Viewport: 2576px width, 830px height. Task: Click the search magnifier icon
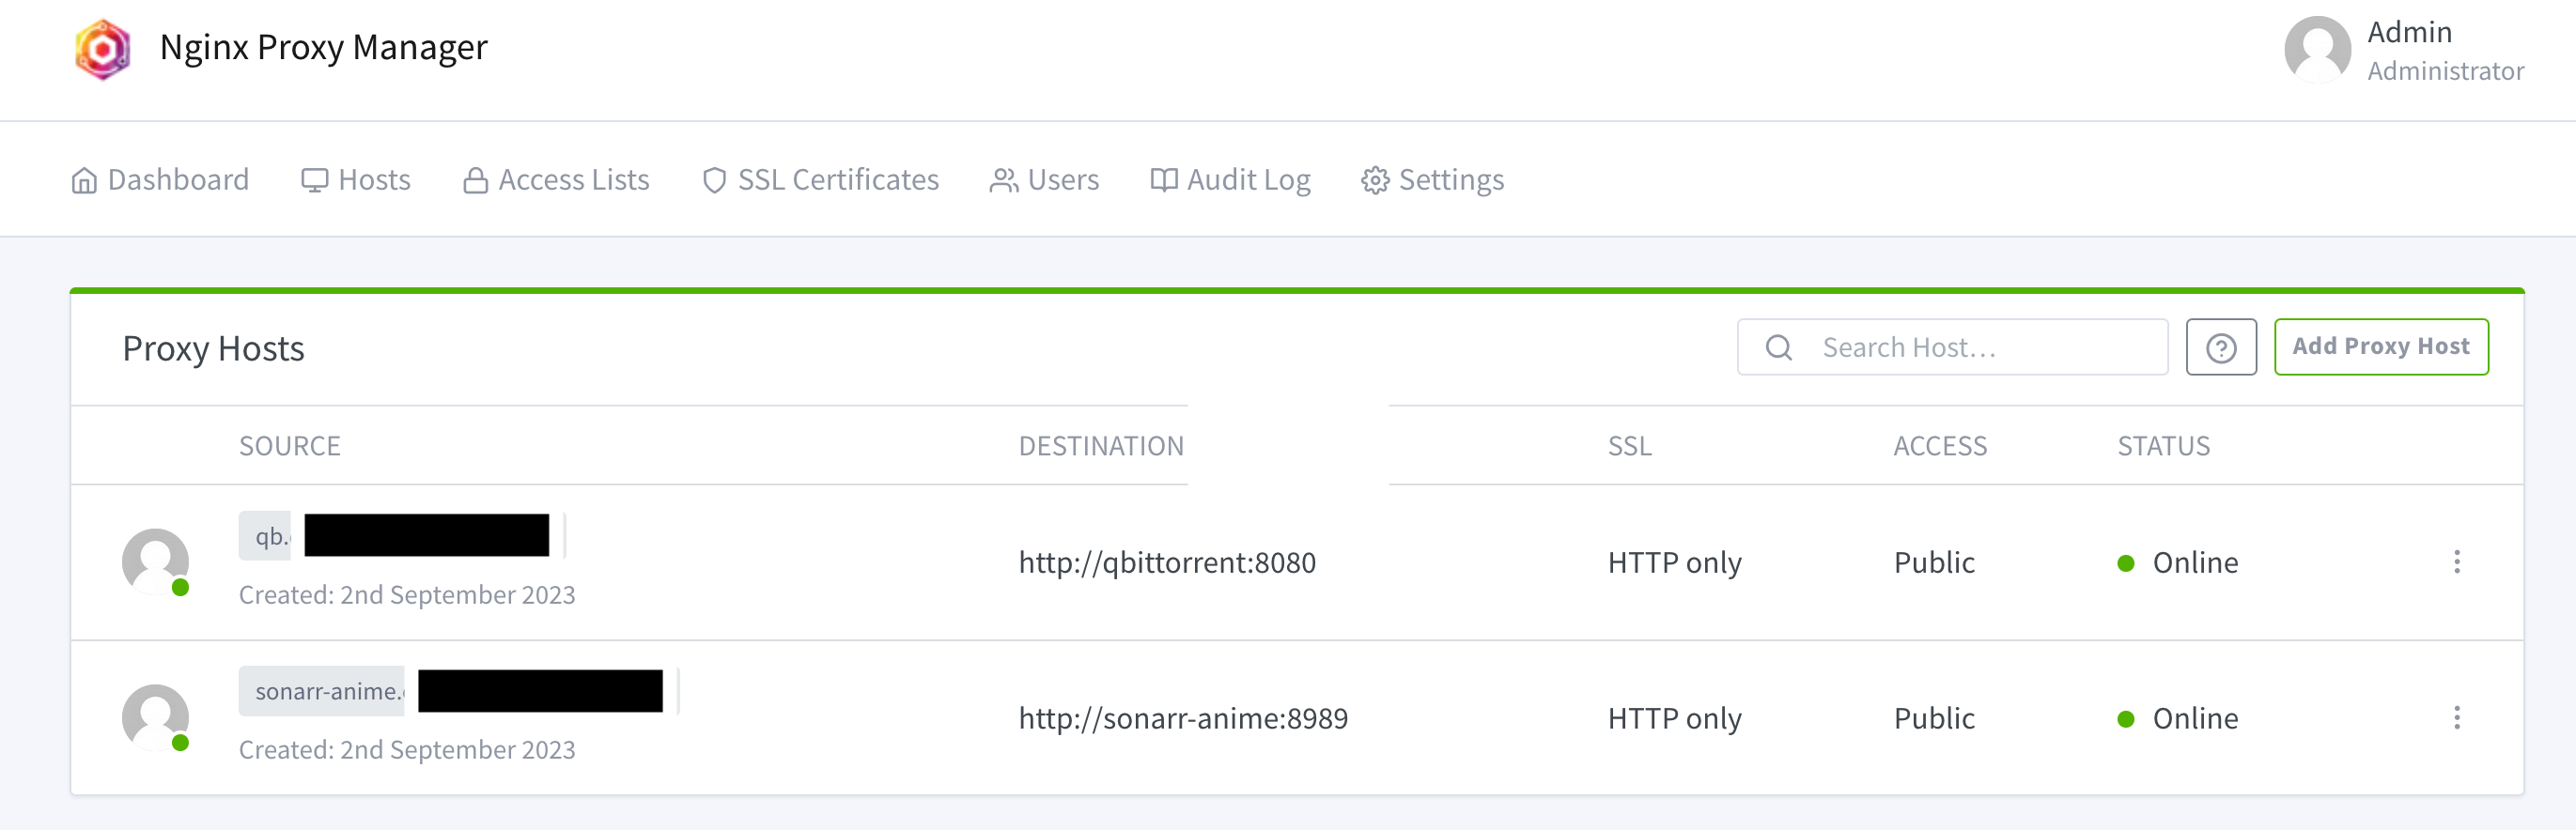point(1779,347)
